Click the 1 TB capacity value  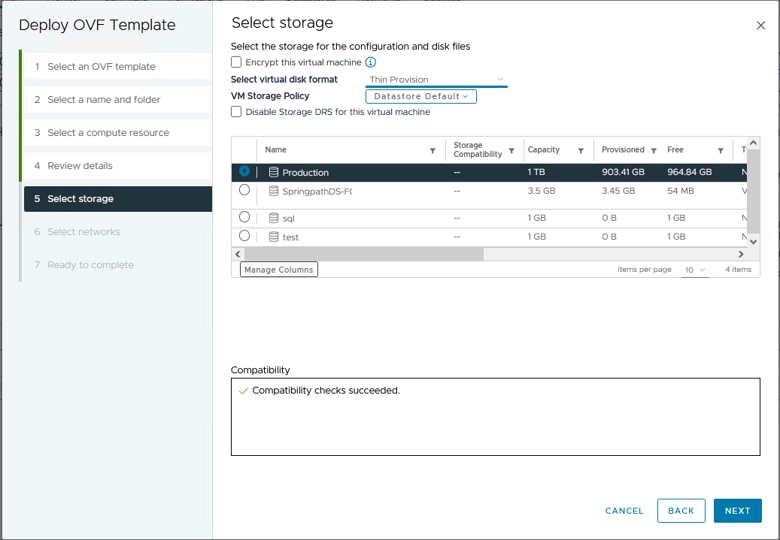(536, 172)
